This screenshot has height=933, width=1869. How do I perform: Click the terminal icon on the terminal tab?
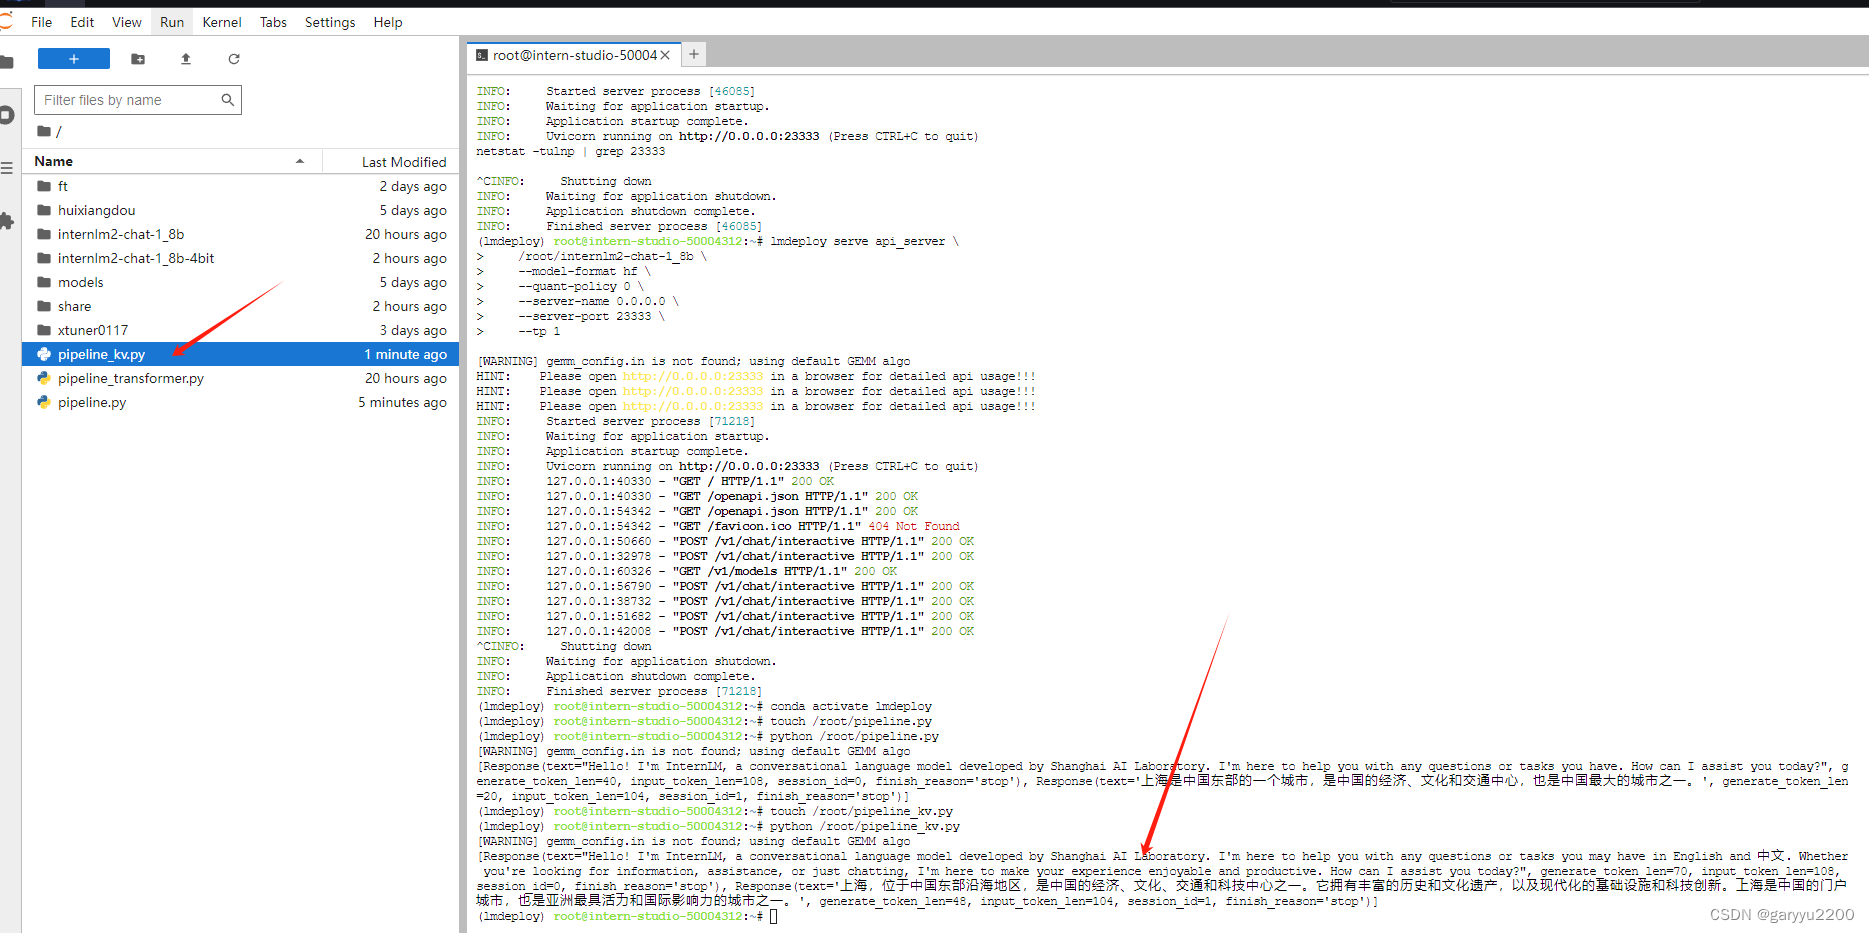(482, 55)
